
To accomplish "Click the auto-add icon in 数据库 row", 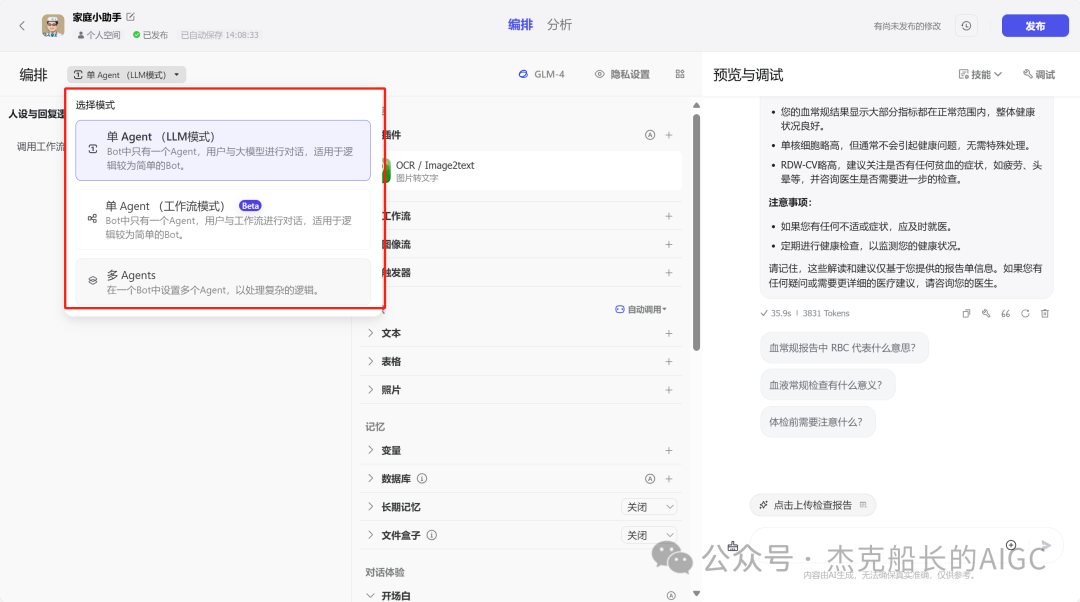I will pyautogui.click(x=650, y=479).
